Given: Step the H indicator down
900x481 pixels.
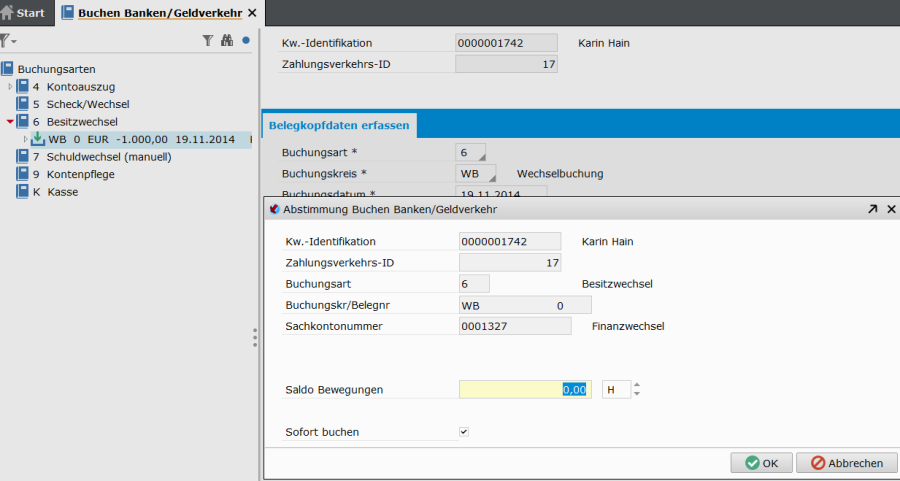Looking at the screenshot, I should point(637,394).
